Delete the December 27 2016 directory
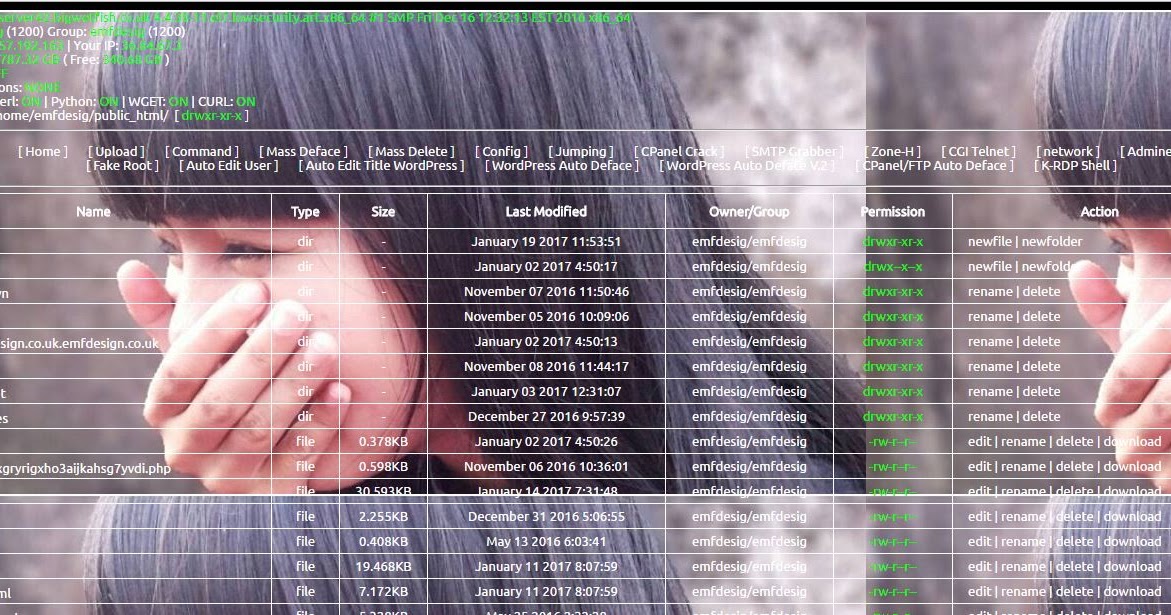This screenshot has height=615, width=1171. pyautogui.click(x=1041, y=416)
